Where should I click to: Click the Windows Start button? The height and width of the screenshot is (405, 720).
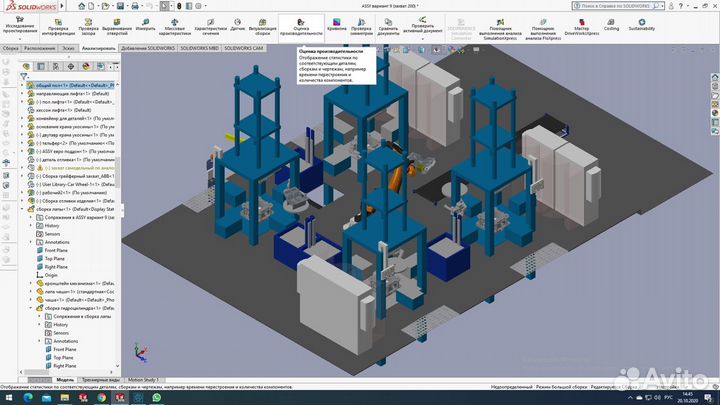(9, 398)
